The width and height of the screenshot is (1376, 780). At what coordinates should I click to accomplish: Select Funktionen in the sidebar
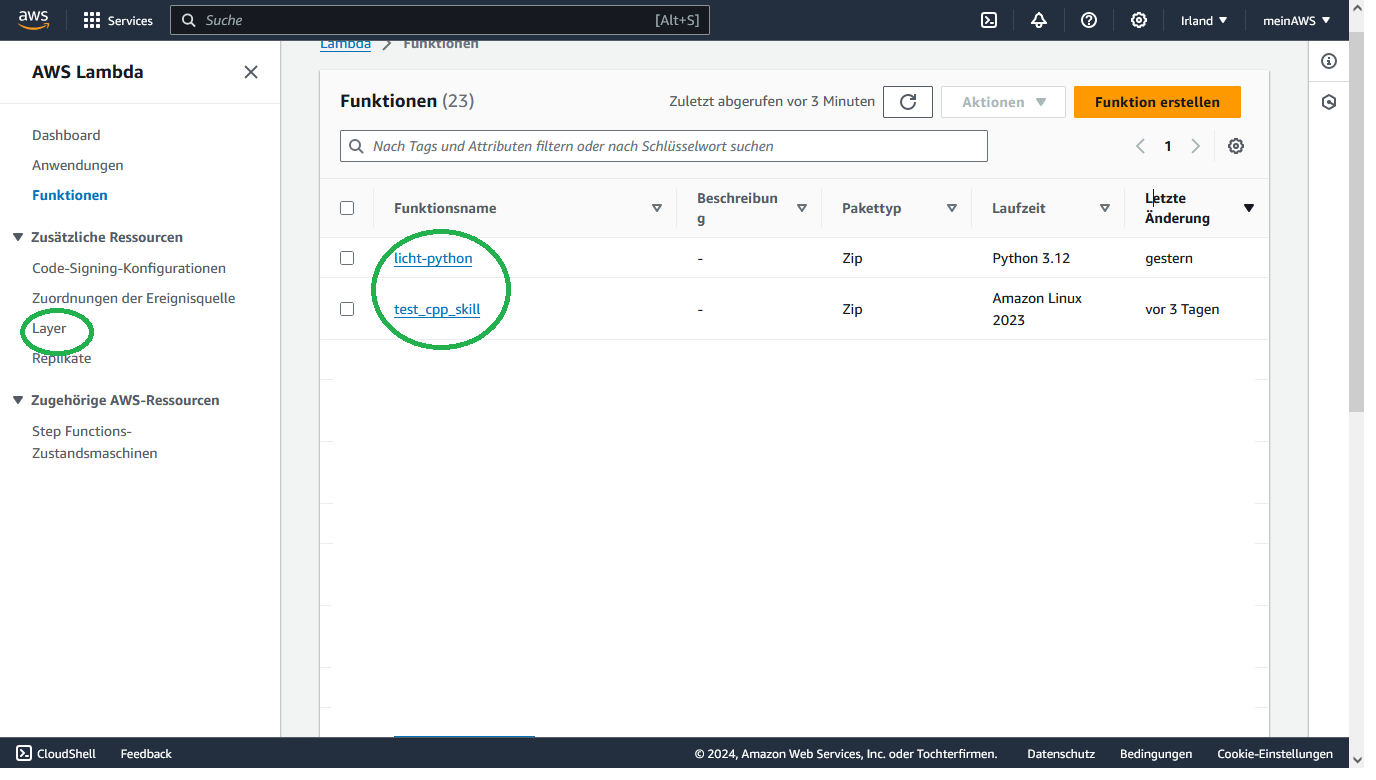coord(70,195)
